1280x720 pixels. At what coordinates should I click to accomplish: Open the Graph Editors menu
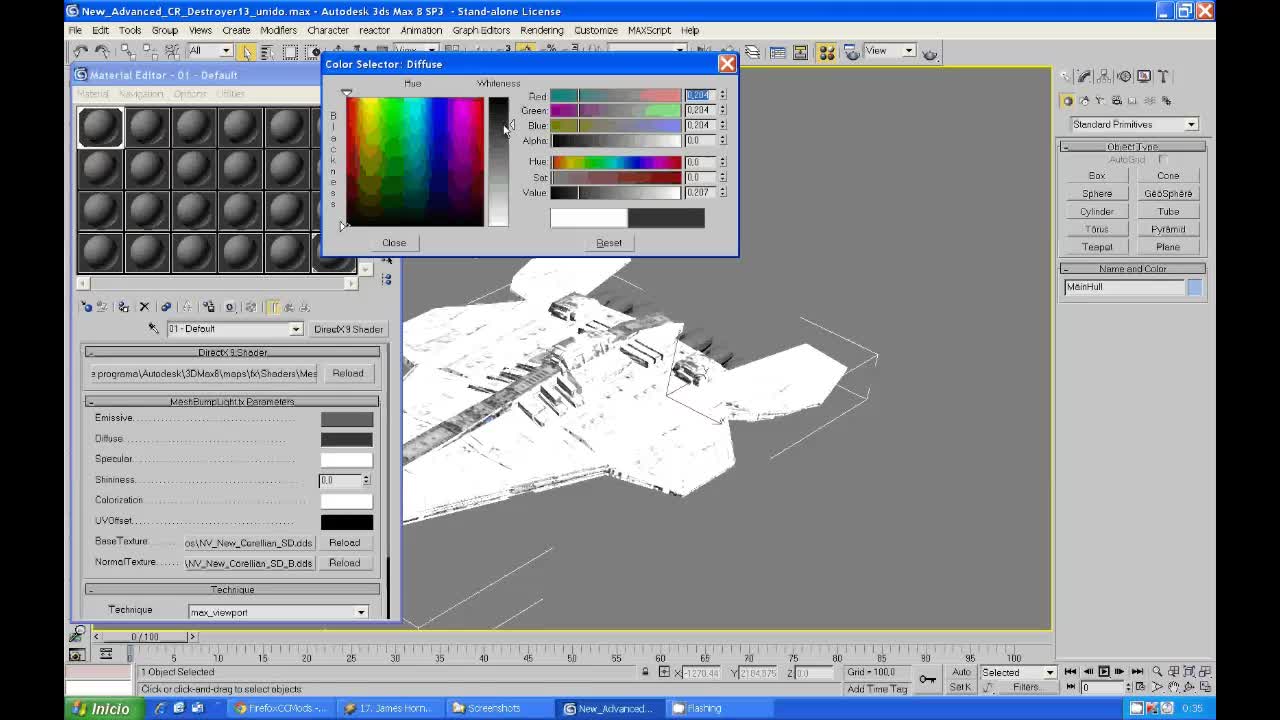tap(481, 30)
